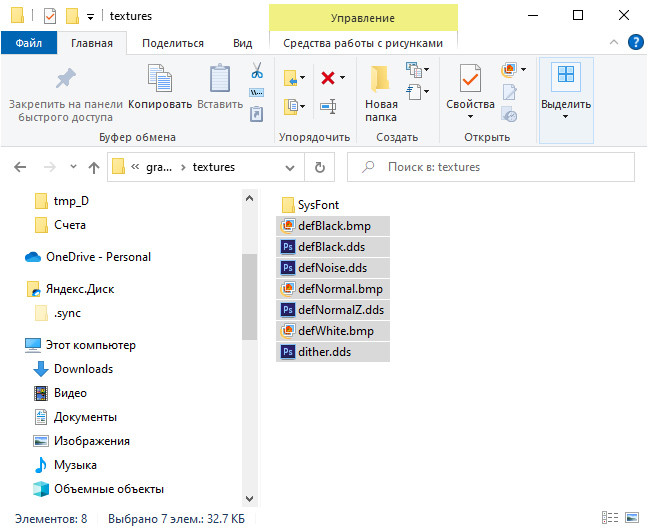
Task: Switch to the Поделиться ribbon tab
Action: (173, 43)
